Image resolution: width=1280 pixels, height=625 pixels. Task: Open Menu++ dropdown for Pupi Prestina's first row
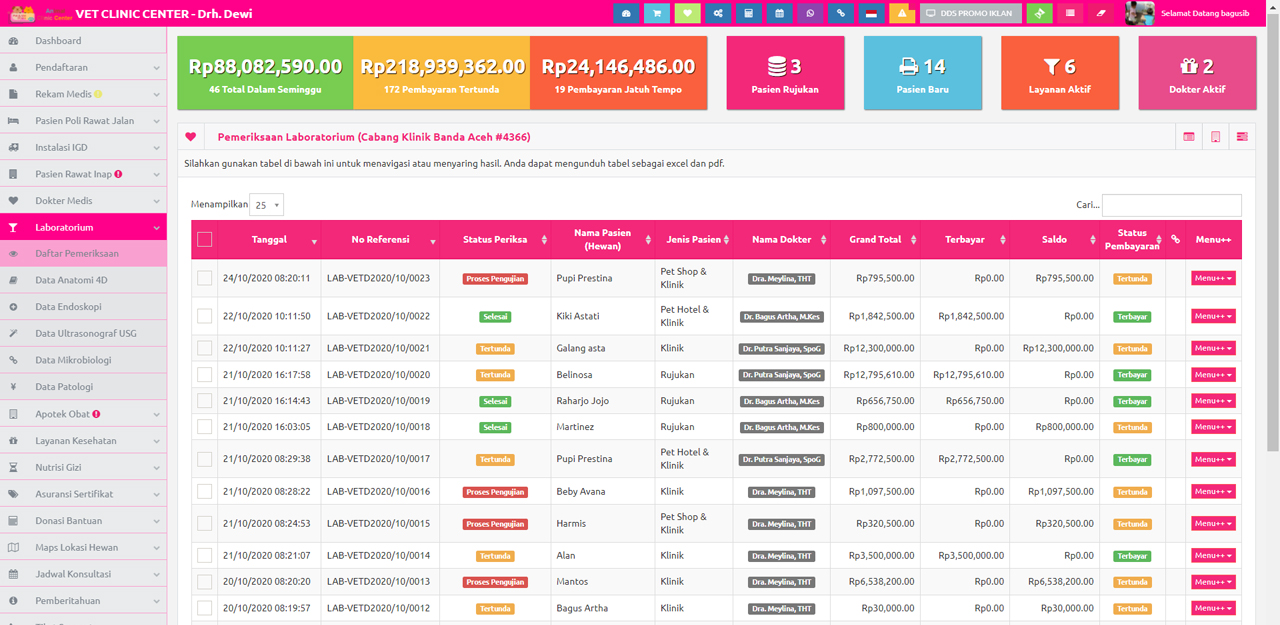(1212, 278)
